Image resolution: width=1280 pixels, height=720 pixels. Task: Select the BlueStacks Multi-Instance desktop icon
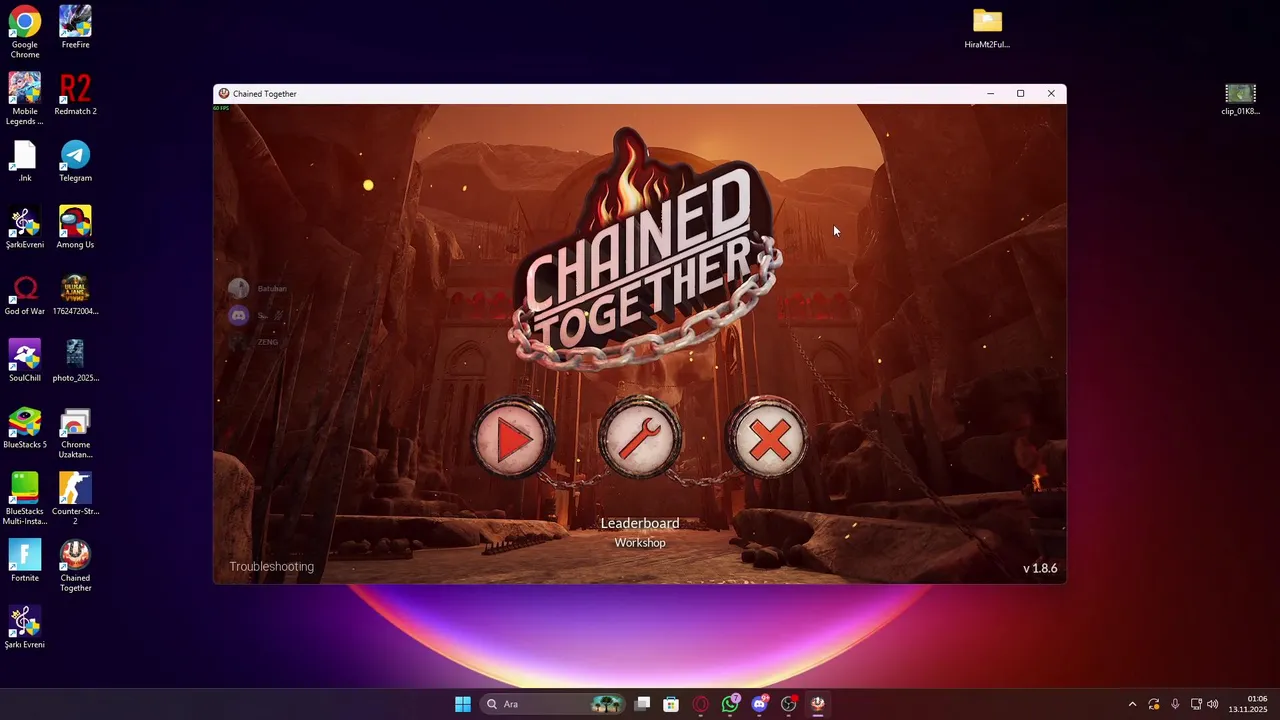pos(25,500)
